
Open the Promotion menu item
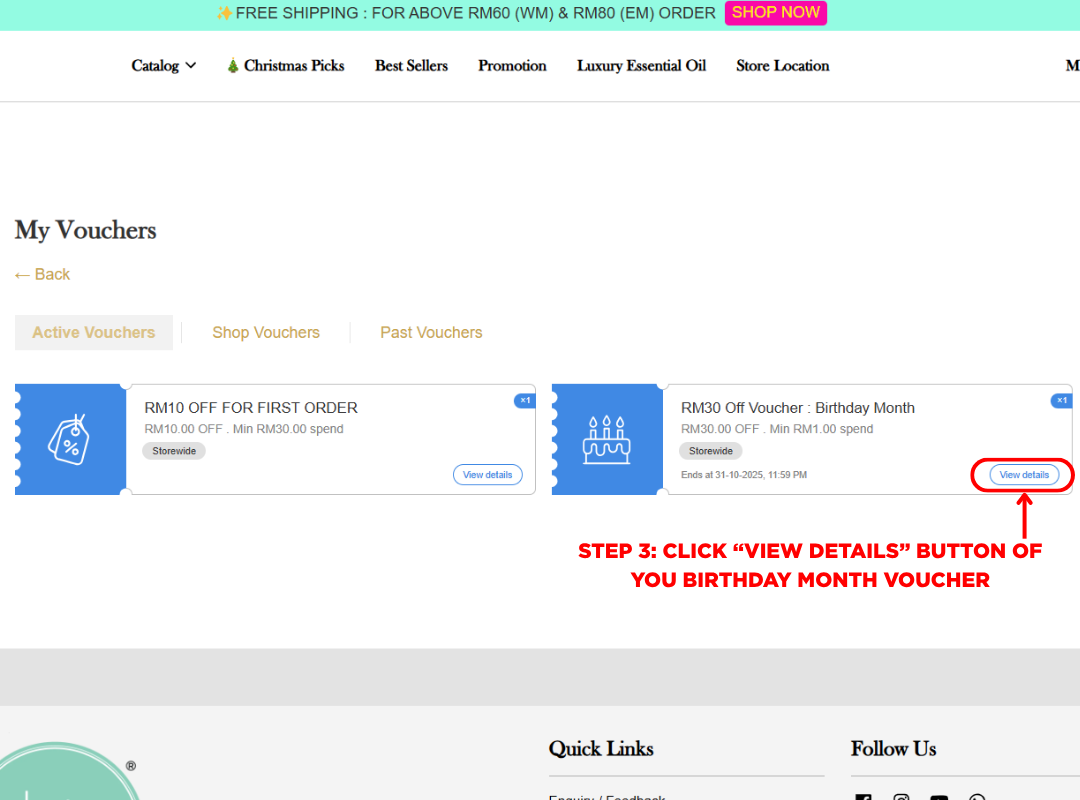[512, 66]
